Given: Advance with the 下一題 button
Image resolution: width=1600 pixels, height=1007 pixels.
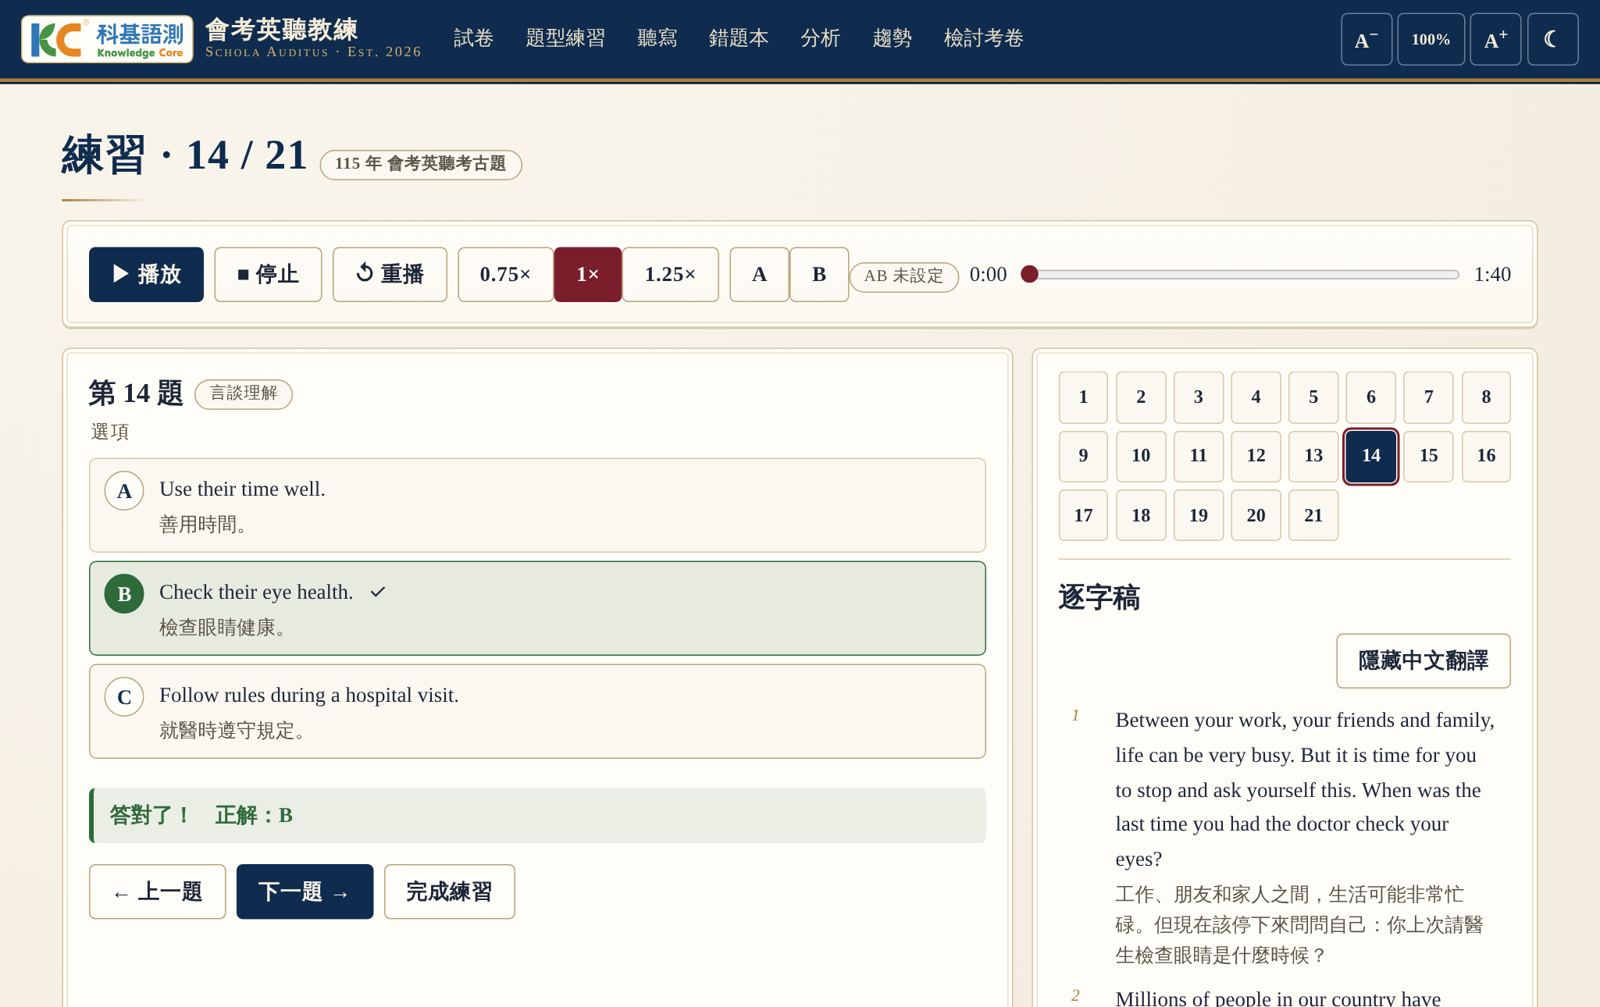Looking at the screenshot, I should point(305,891).
